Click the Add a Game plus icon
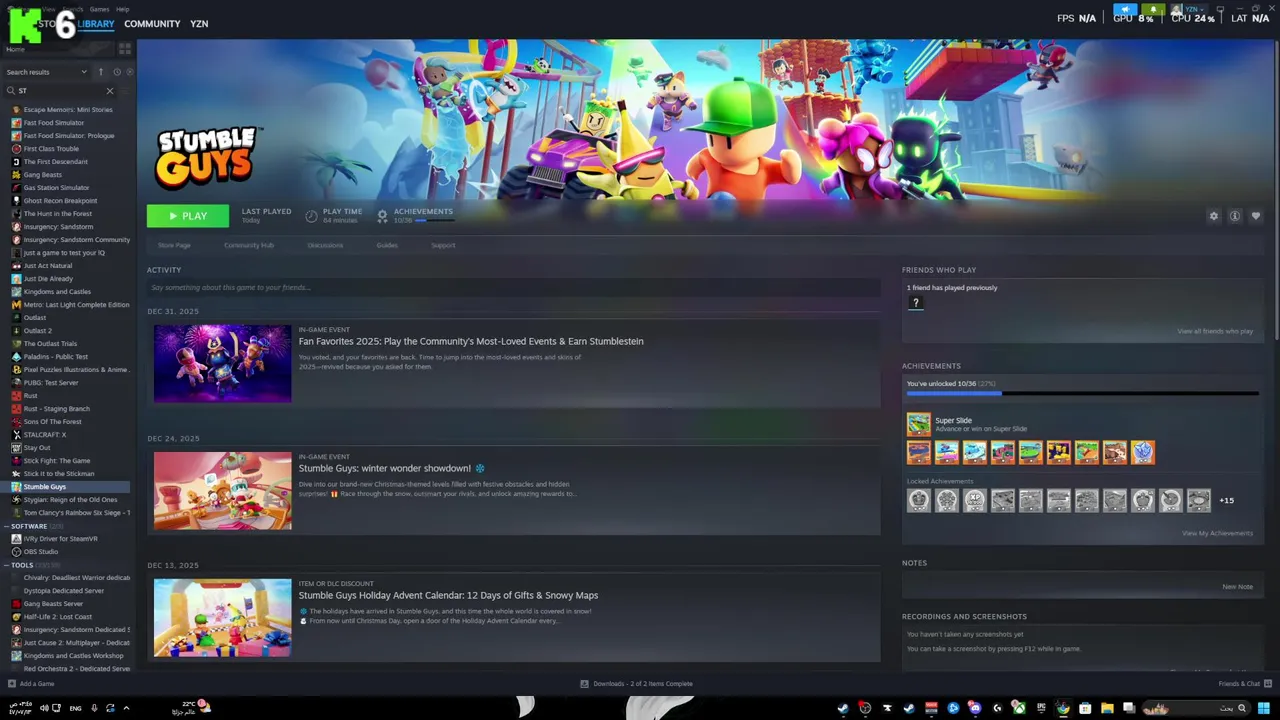The height and width of the screenshot is (720, 1280). click(12, 684)
